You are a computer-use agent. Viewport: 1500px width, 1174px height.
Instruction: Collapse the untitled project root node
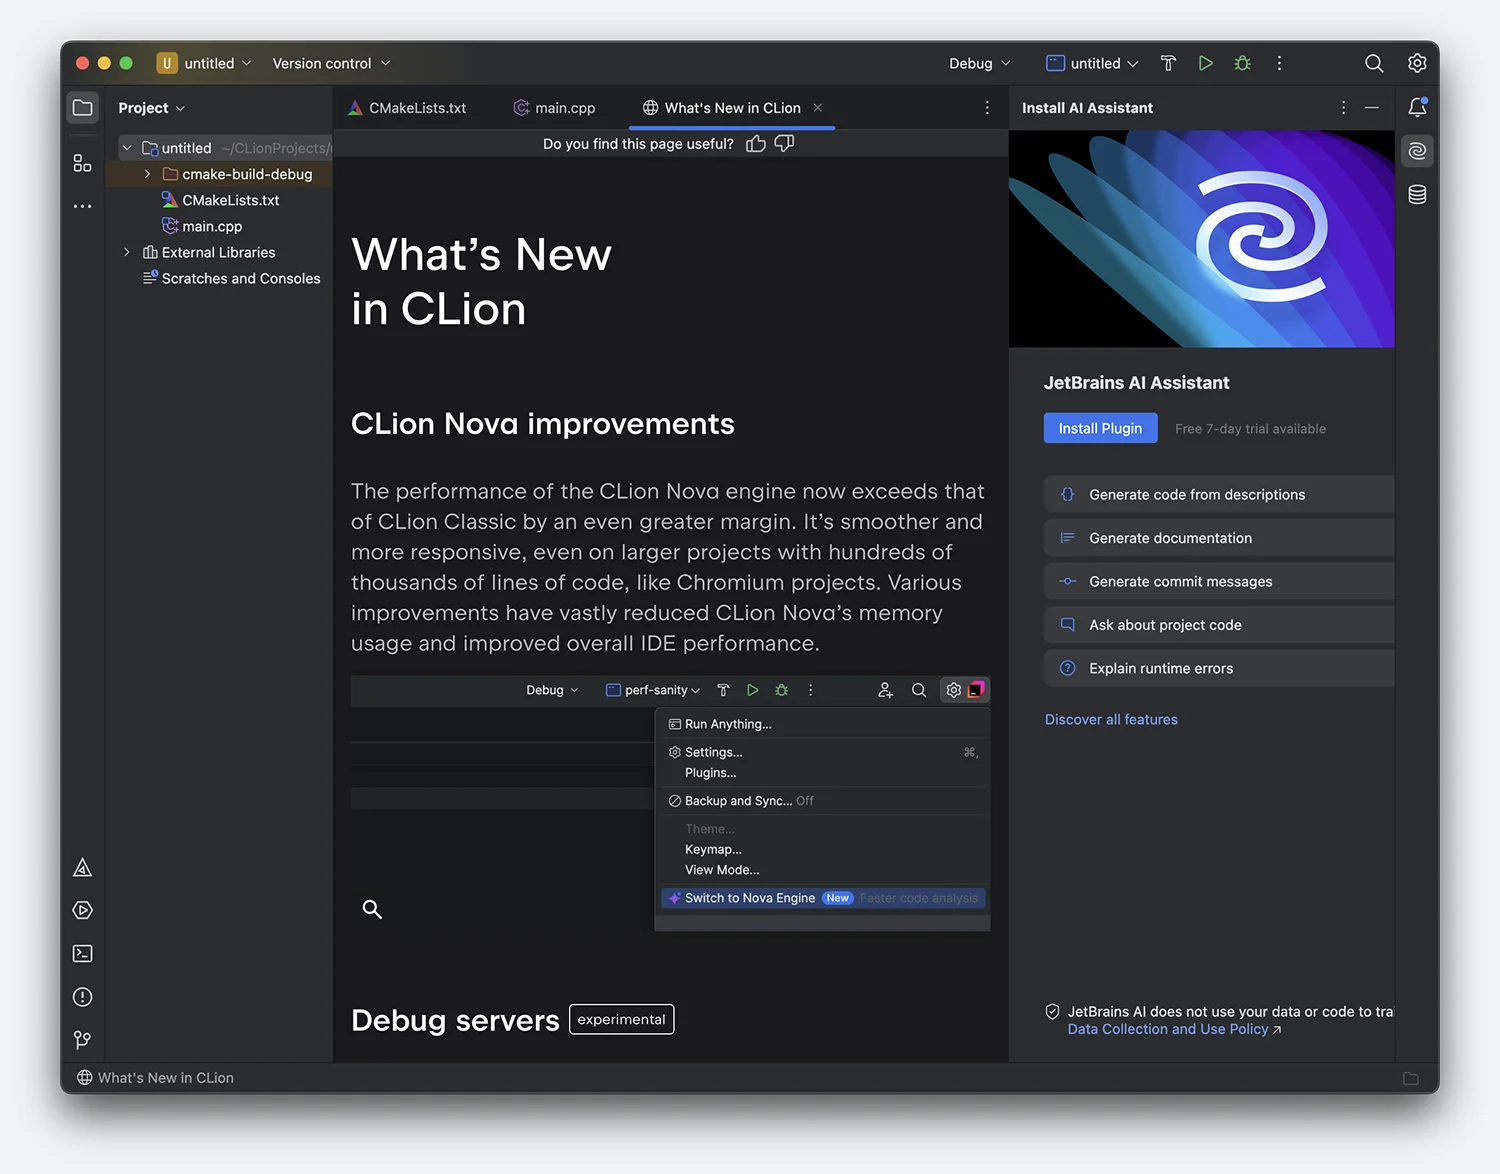point(127,148)
